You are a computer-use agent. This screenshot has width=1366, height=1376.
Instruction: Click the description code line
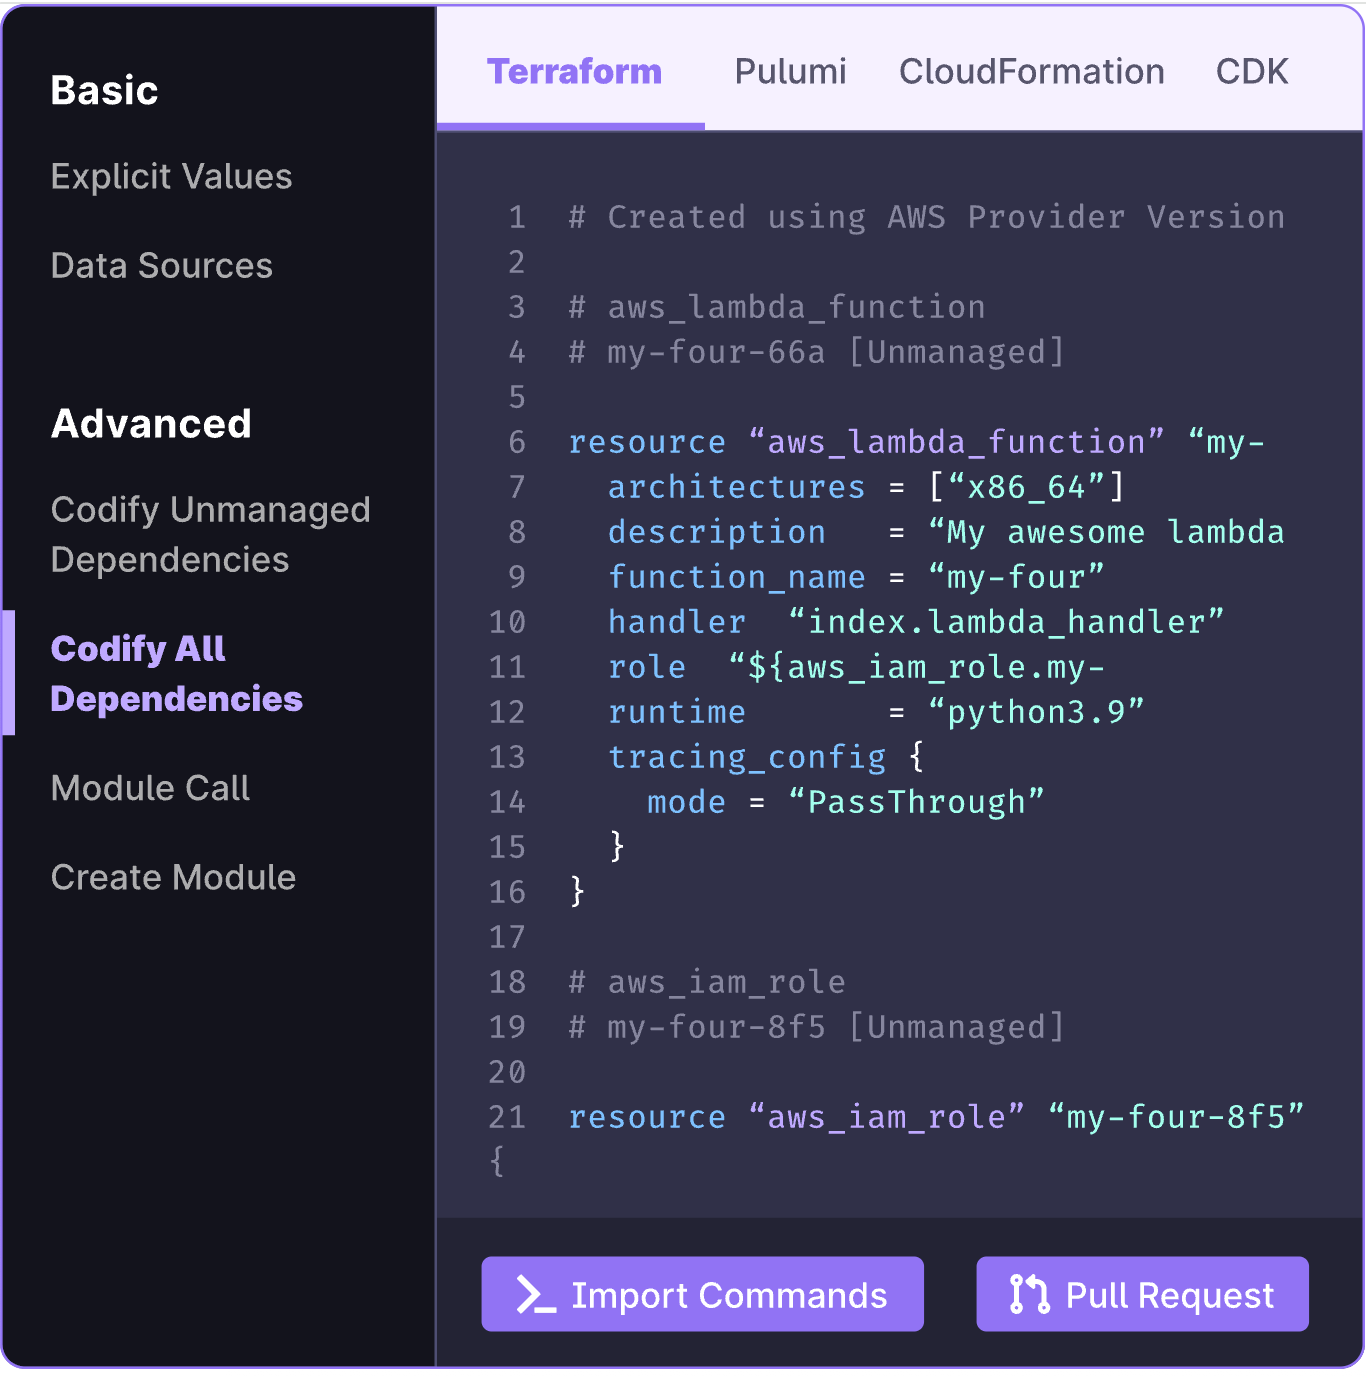pos(946,532)
